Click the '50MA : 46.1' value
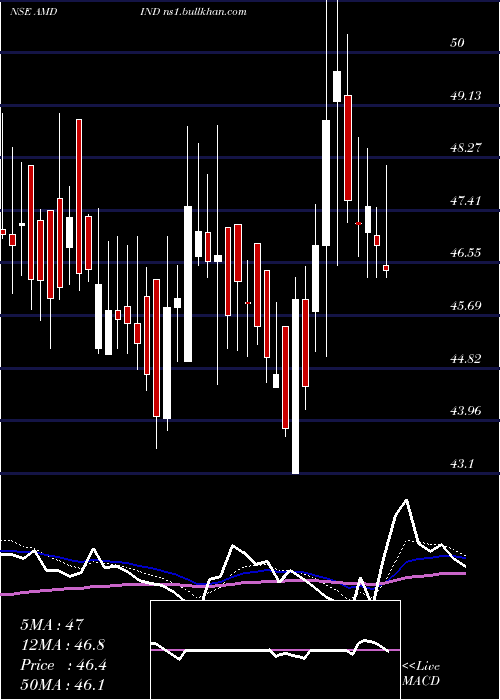The image size is (500, 700). pos(62,684)
